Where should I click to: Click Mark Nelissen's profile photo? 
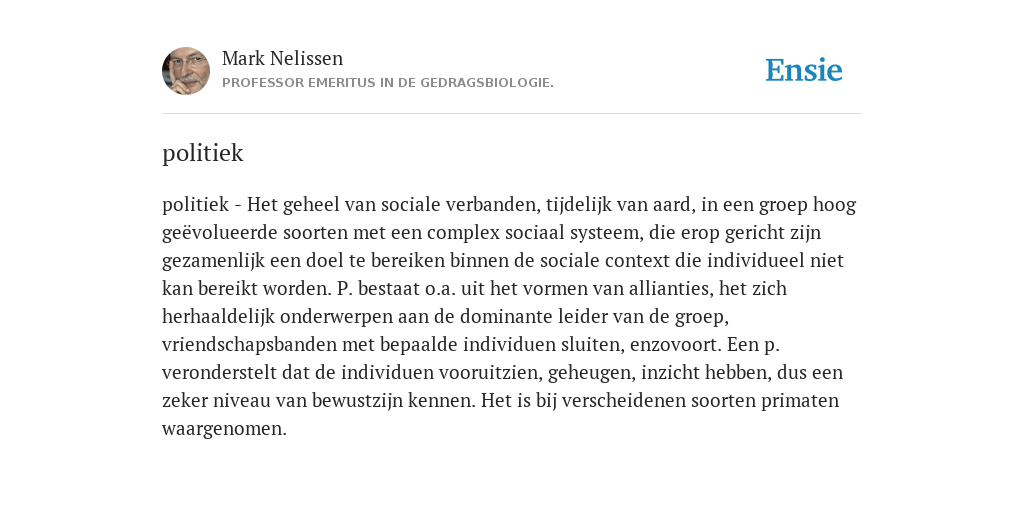[x=186, y=71]
